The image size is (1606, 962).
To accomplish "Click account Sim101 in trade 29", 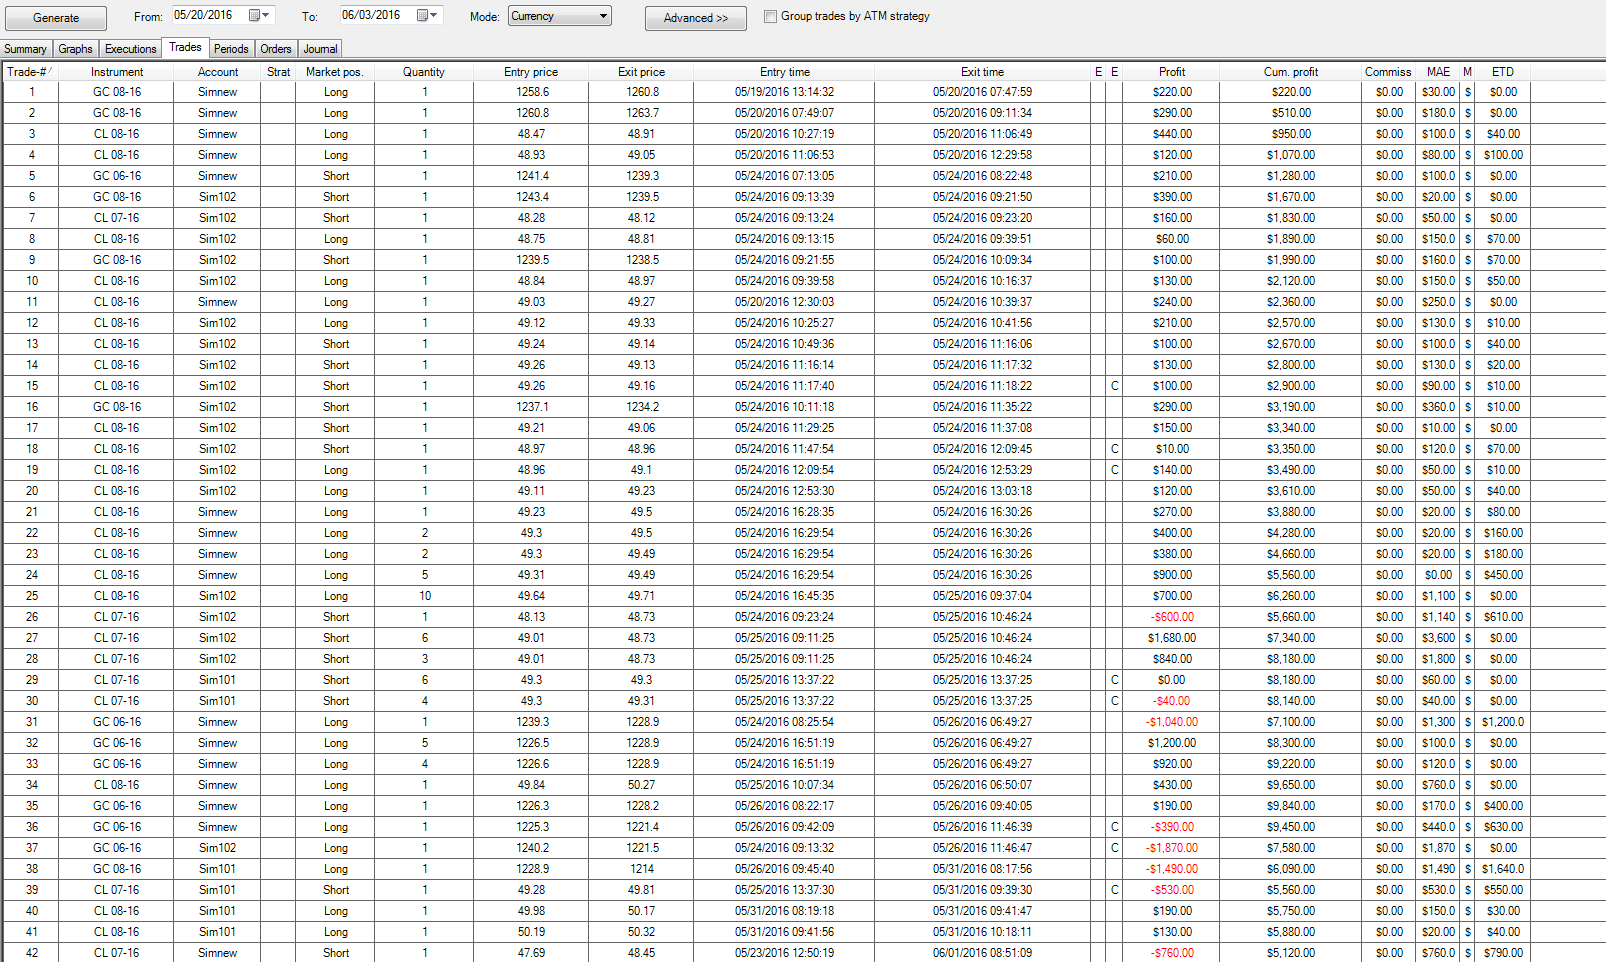I will [218, 680].
